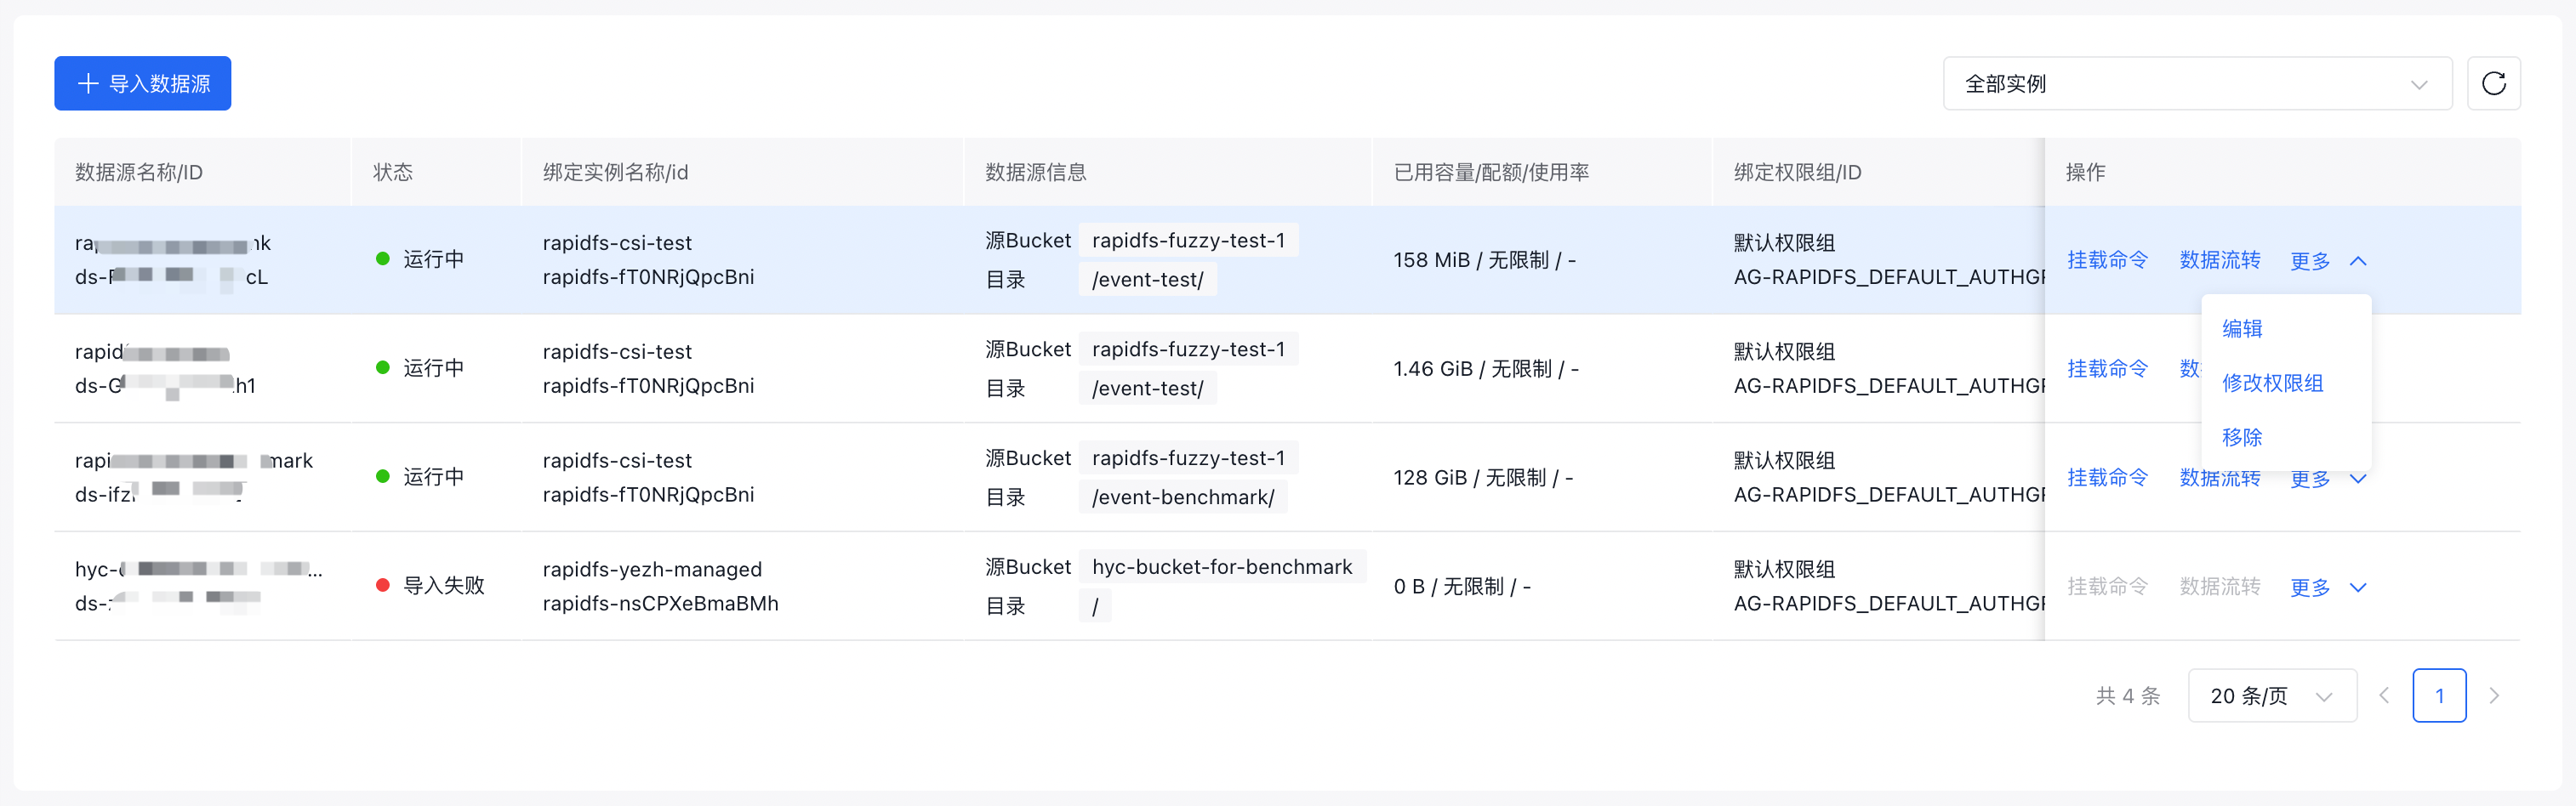Click 挂载命令 in the 158 MiB row
The width and height of the screenshot is (2576, 806).
coord(2107,260)
